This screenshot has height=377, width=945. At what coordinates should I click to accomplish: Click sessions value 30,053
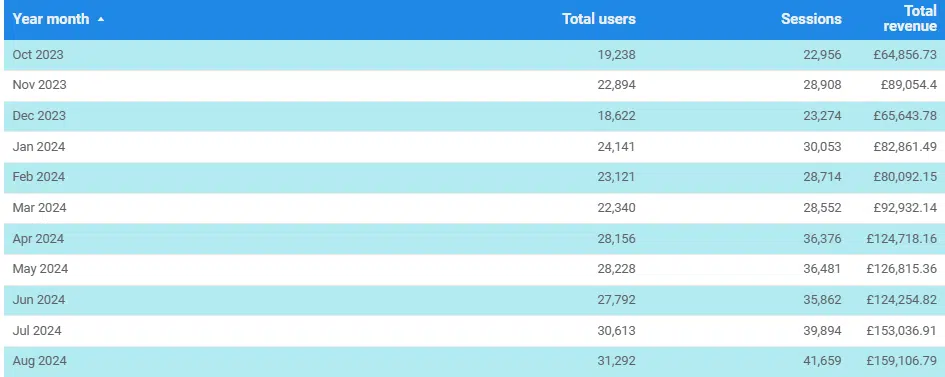click(x=822, y=147)
